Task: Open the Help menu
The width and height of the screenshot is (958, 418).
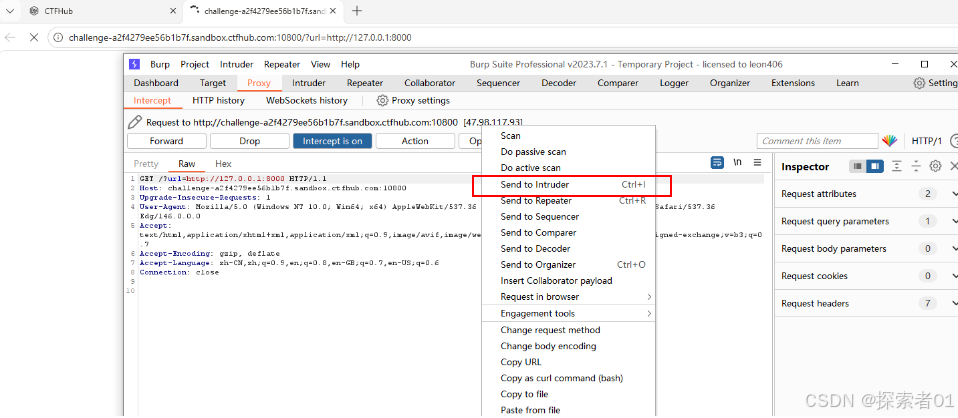Action: point(350,64)
